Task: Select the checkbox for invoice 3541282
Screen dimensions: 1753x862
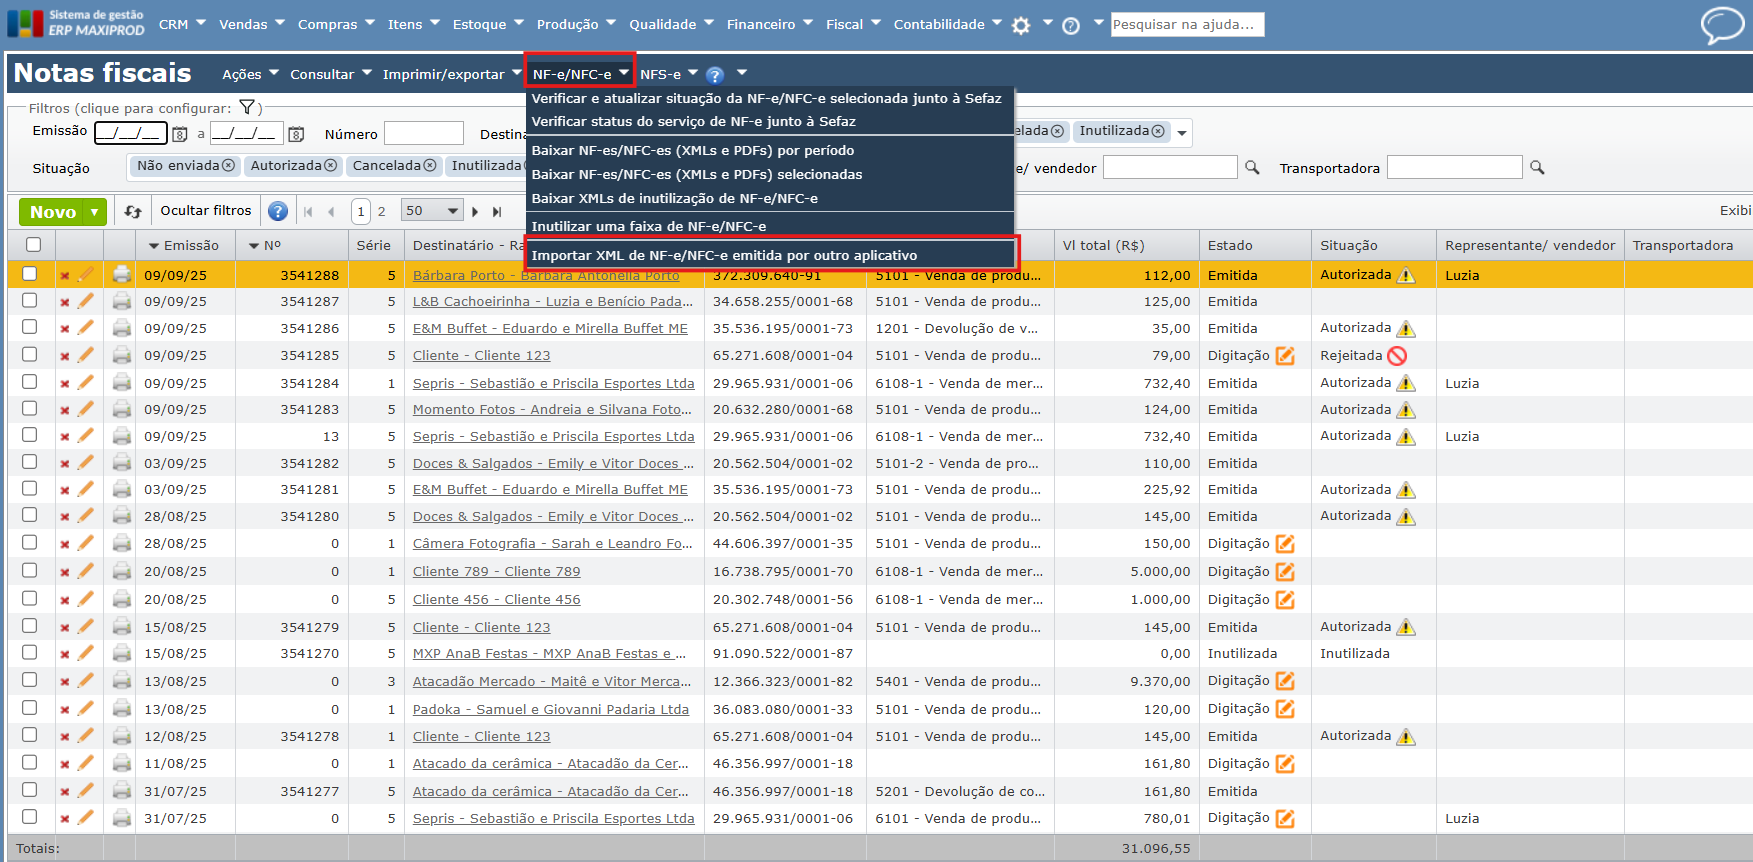Action: point(30,462)
